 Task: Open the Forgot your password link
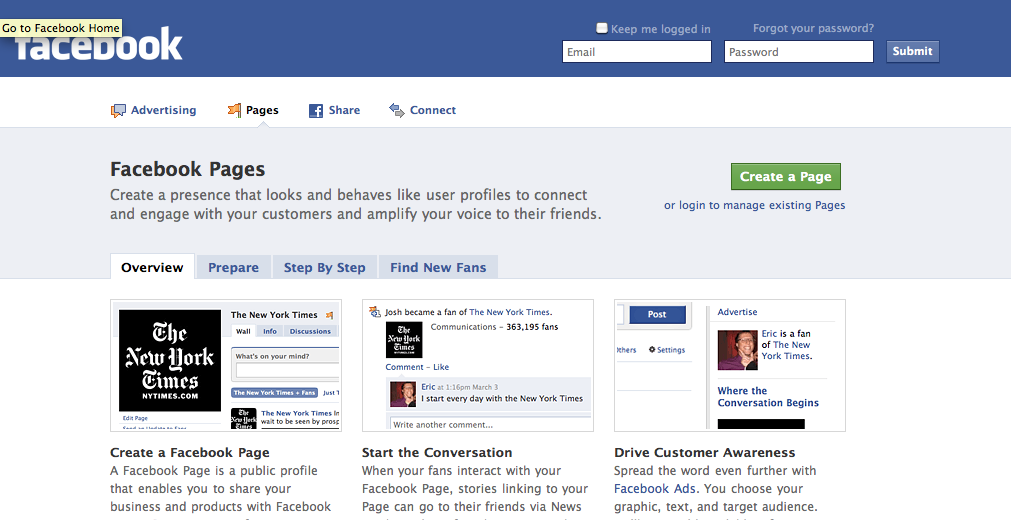pos(813,28)
